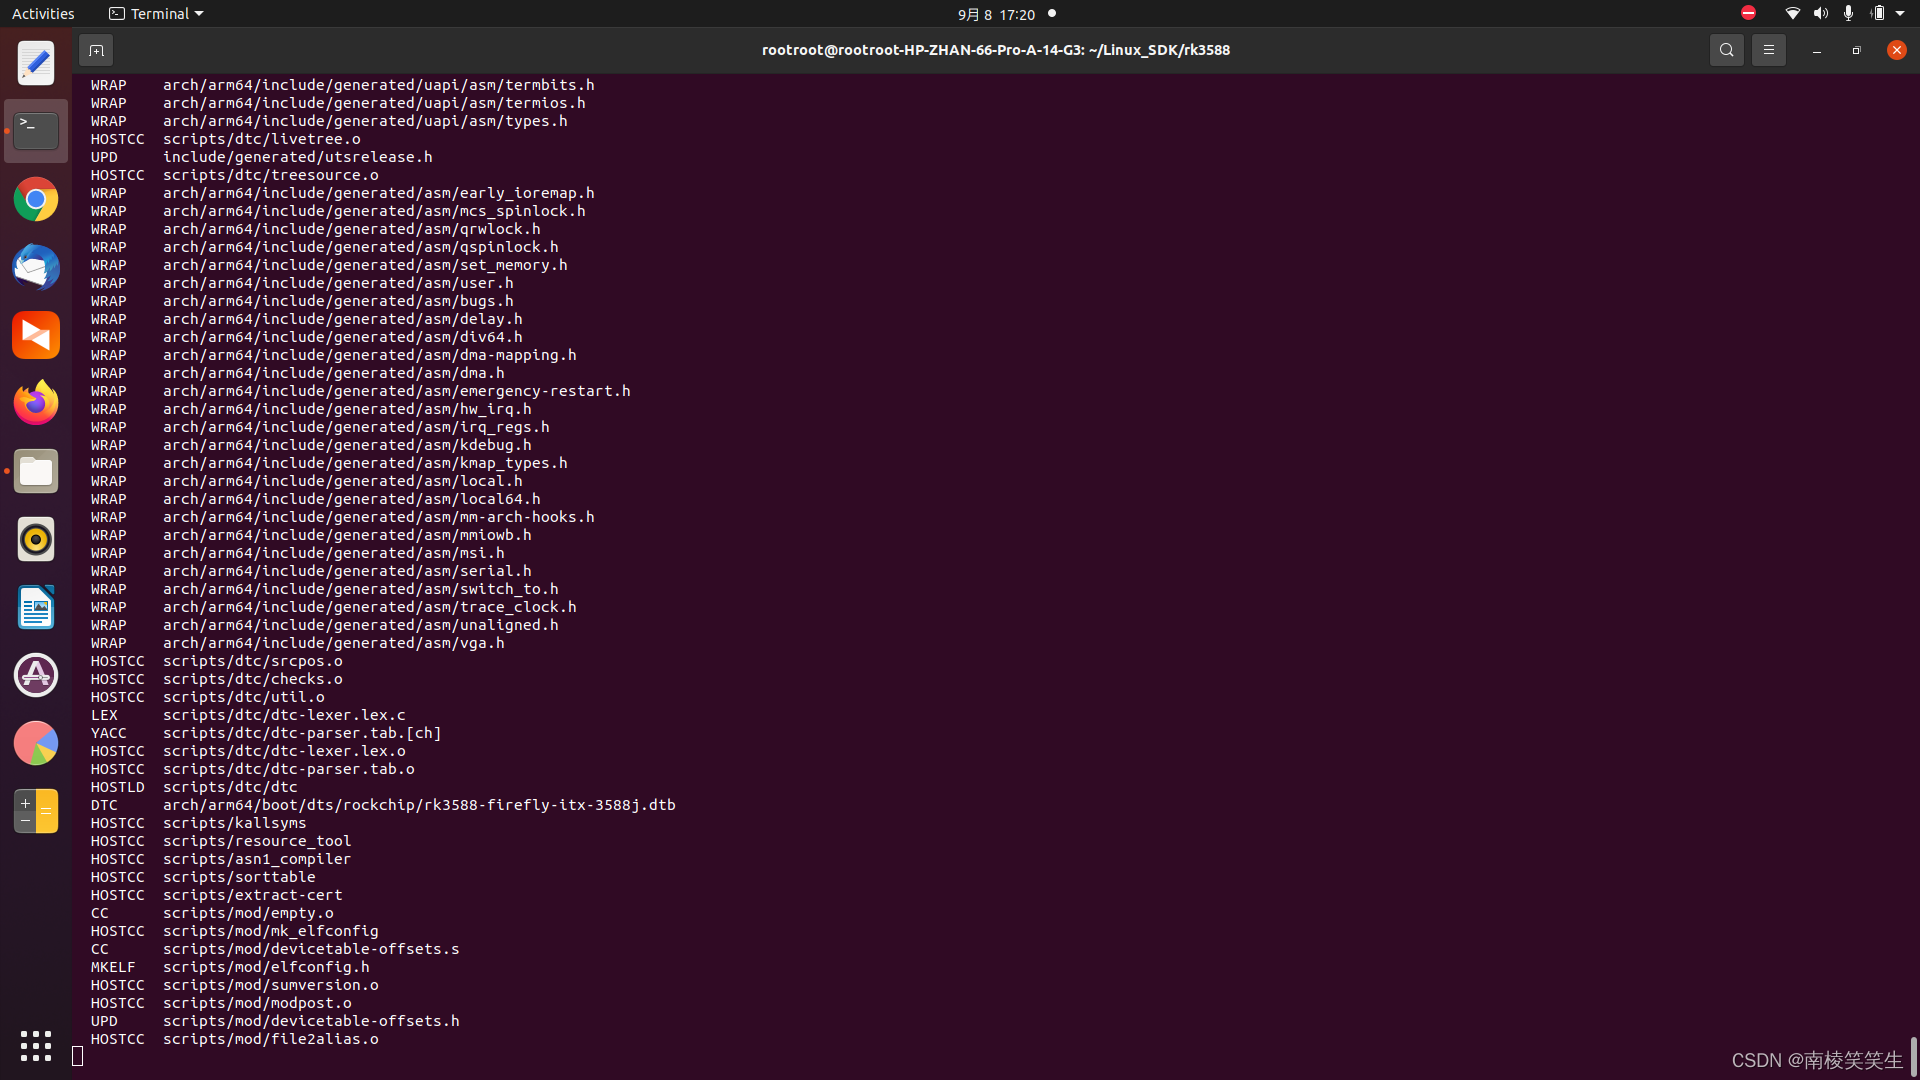The image size is (1920, 1080).
Task: Click the terminal scrollbar handle
Action: point(1913,1055)
